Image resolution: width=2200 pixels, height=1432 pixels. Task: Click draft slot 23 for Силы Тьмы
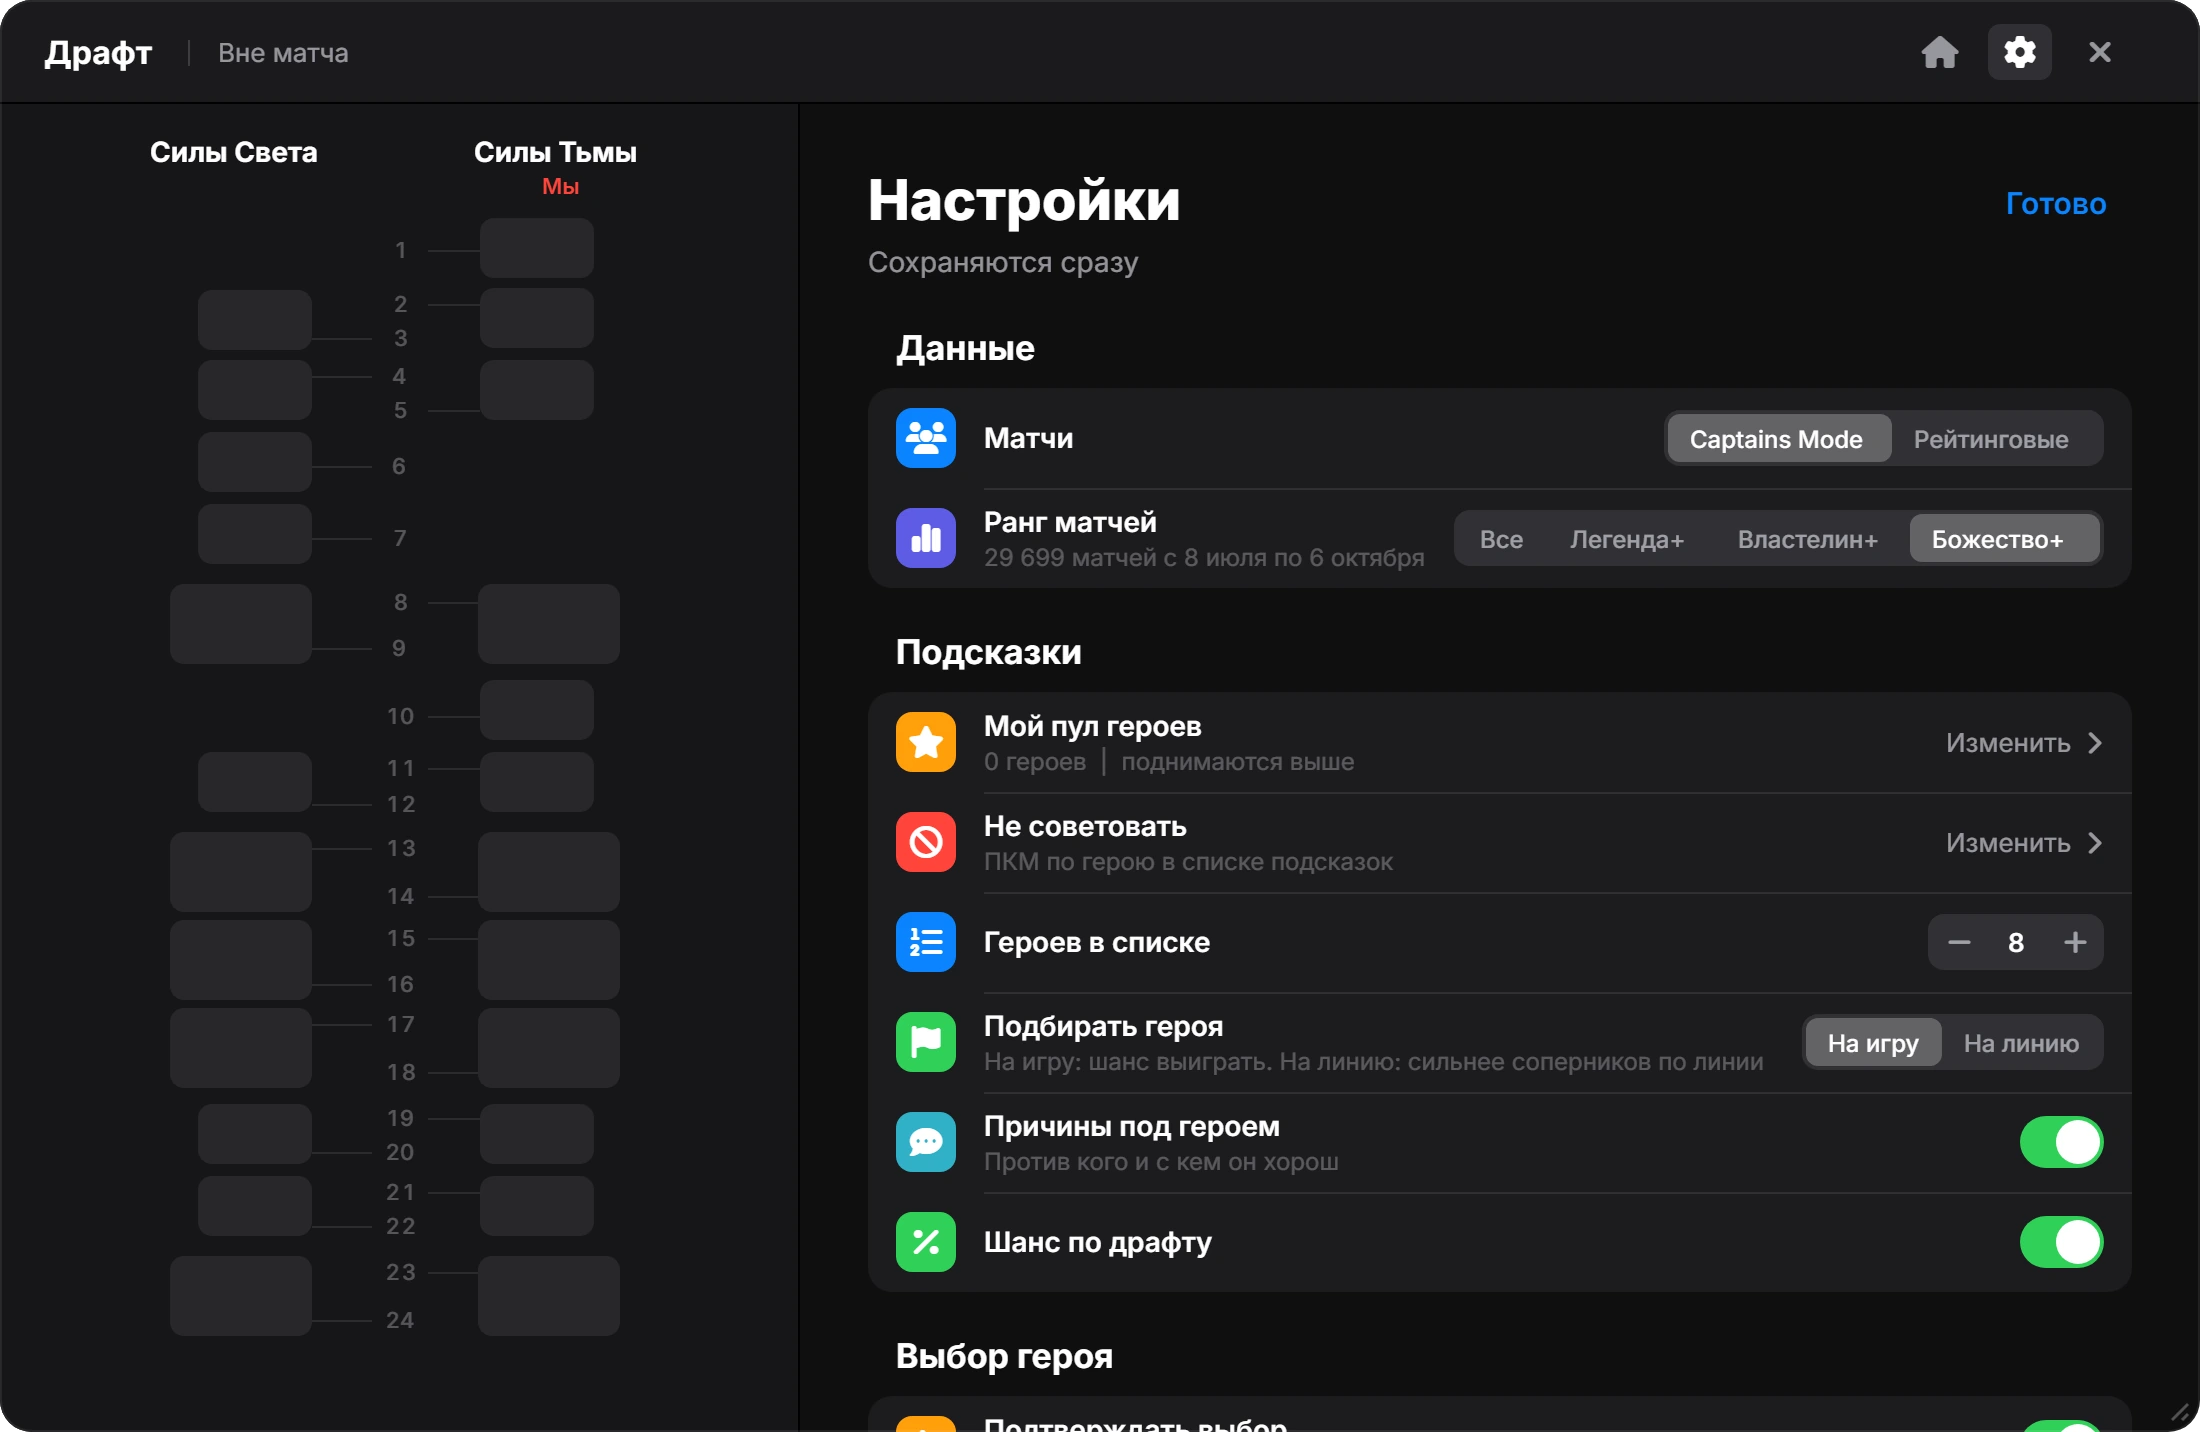[549, 1296]
